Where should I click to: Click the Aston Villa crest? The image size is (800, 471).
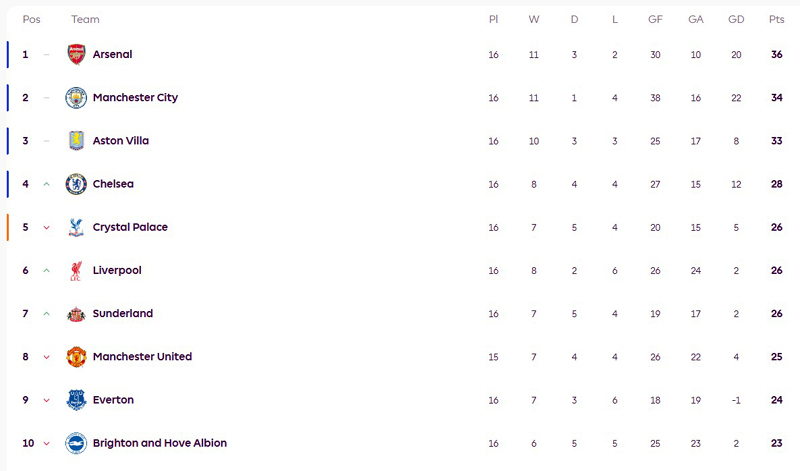76,141
